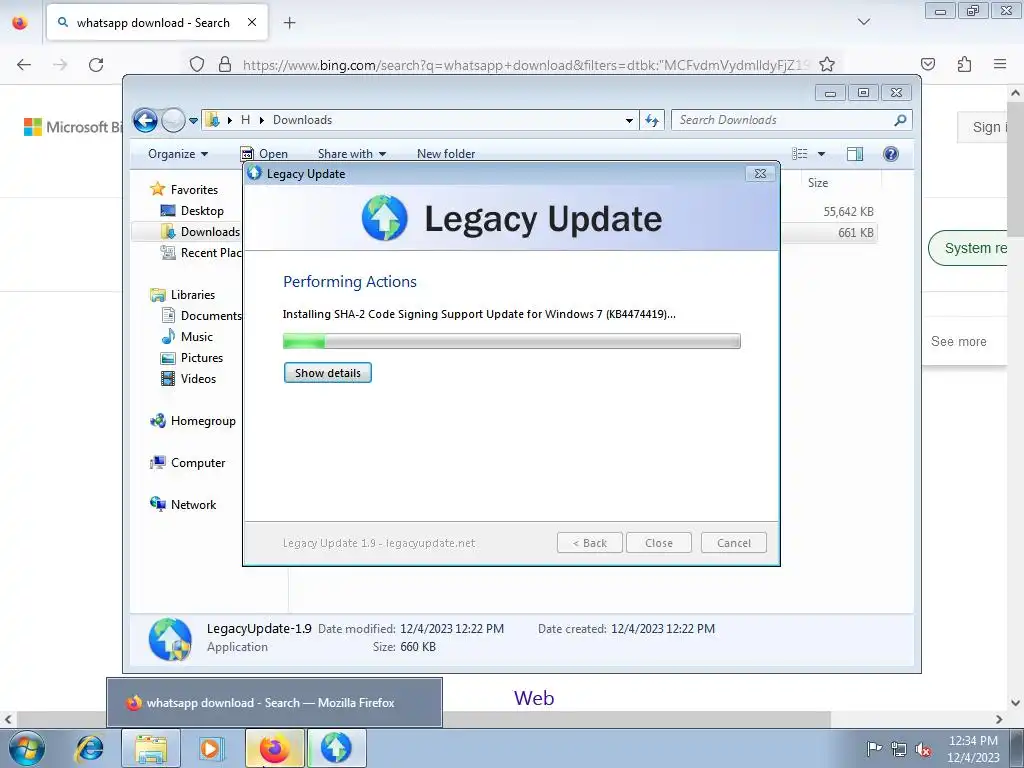Click network tray icon
This screenshot has width=1024, height=768.
[x=899, y=750]
